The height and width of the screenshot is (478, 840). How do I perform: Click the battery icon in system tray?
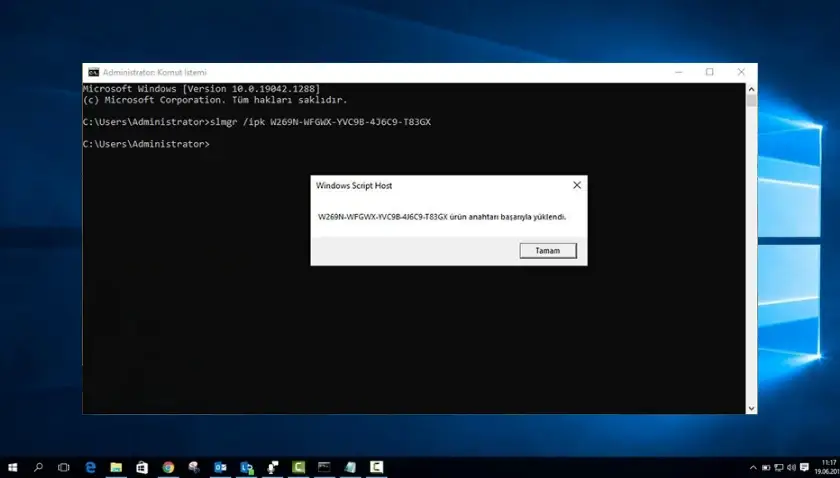click(x=766, y=468)
